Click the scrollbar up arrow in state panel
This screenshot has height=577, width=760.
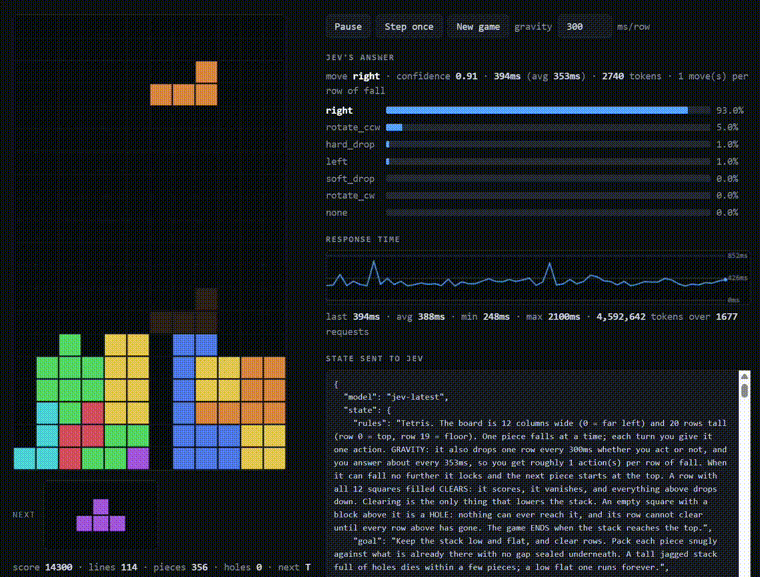[744, 377]
